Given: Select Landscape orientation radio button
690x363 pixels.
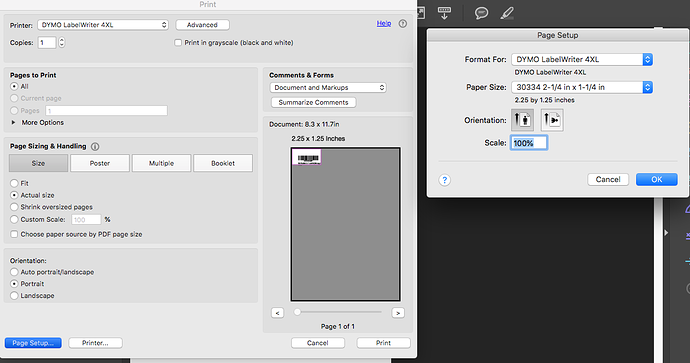Looking at the screenshot, I should pos(14,296).
